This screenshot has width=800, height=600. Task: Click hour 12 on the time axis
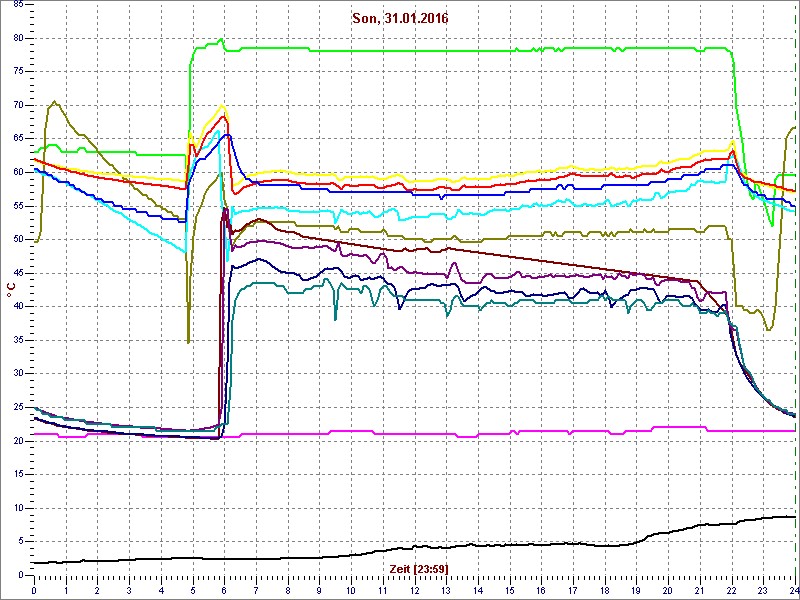point(415,589)
